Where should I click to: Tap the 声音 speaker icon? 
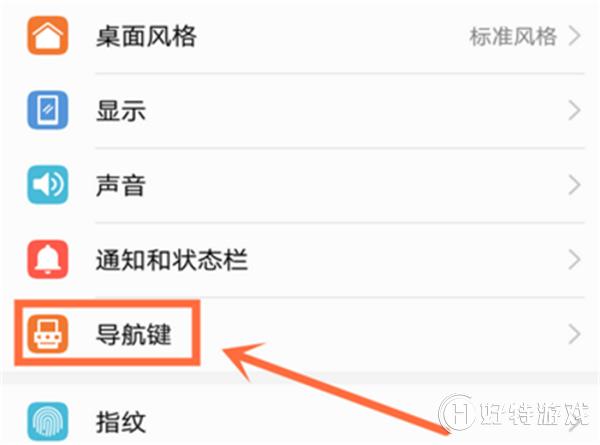point(47,185)
